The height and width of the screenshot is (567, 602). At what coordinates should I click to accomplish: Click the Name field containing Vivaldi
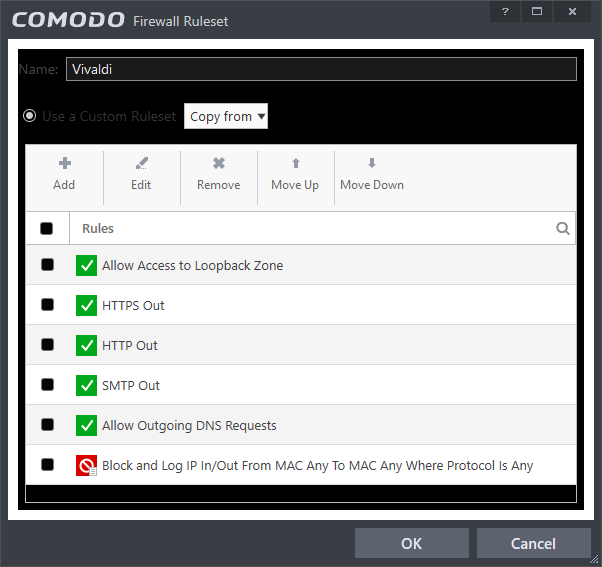321,69
